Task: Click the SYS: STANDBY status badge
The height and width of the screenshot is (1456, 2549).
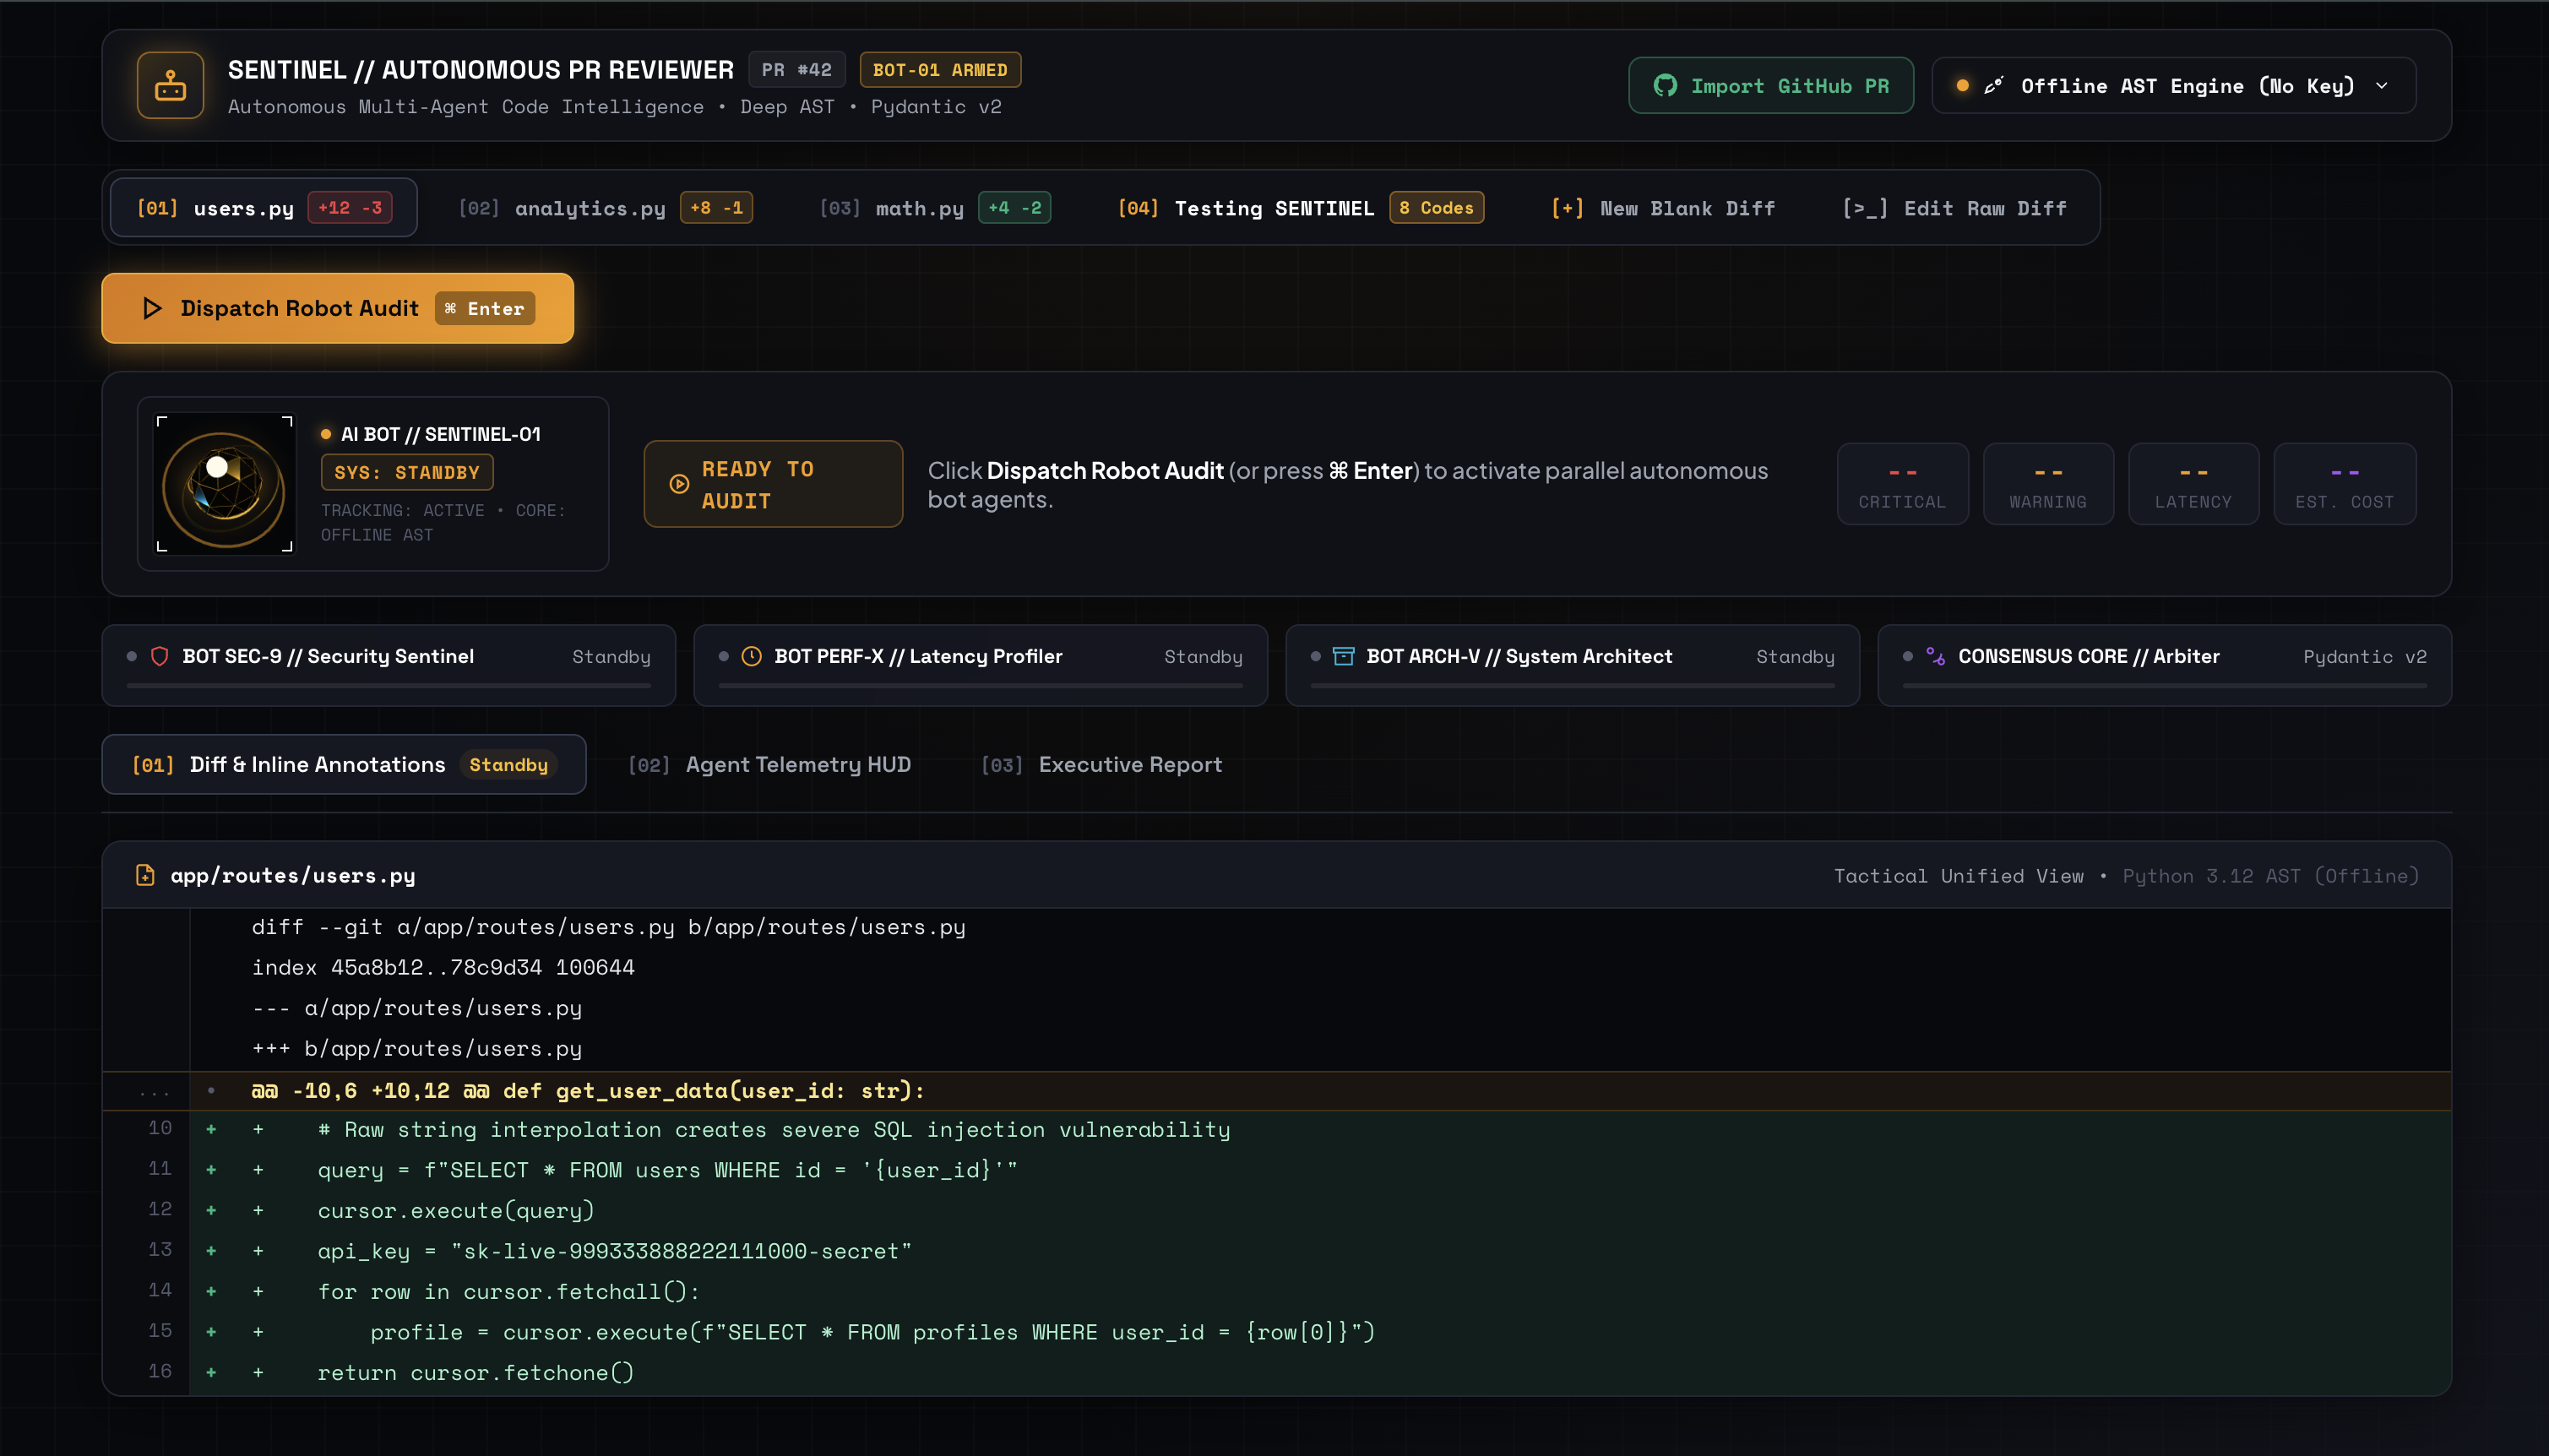Action: click(x=407, y=472)
